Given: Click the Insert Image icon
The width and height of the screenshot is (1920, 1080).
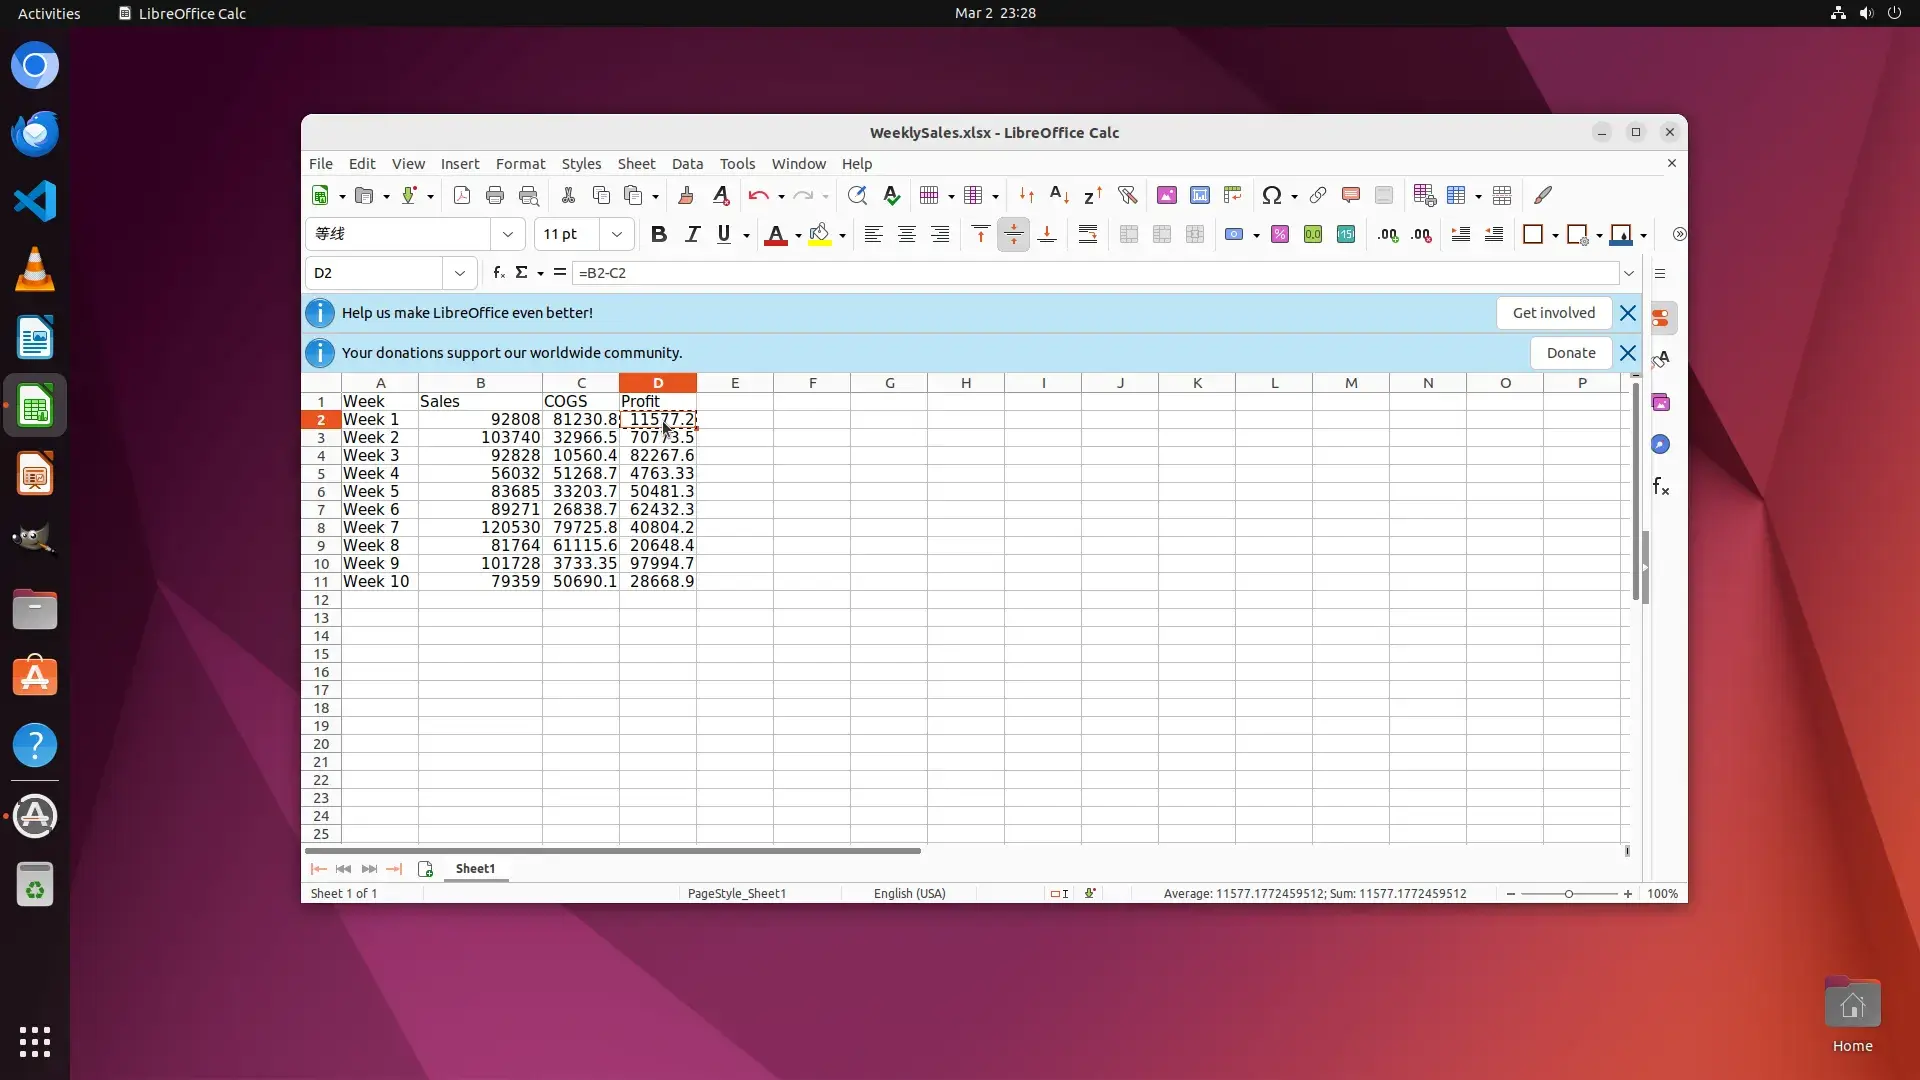Looking at the screenshot, I should coord(1166,196).
